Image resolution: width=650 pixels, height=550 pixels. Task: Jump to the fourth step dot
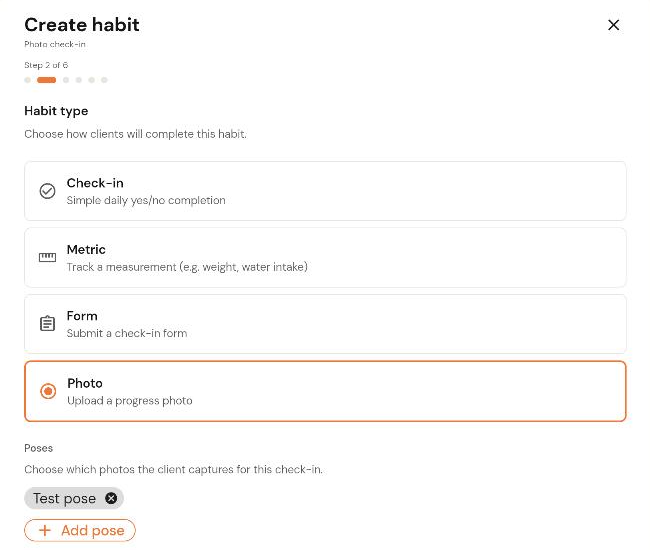[79, 80]
